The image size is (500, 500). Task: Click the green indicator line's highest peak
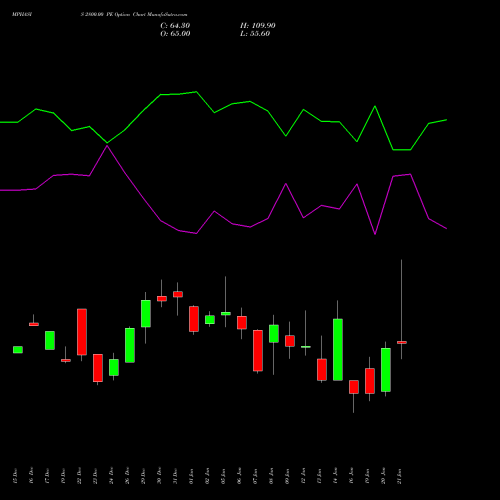click(196, 92)
